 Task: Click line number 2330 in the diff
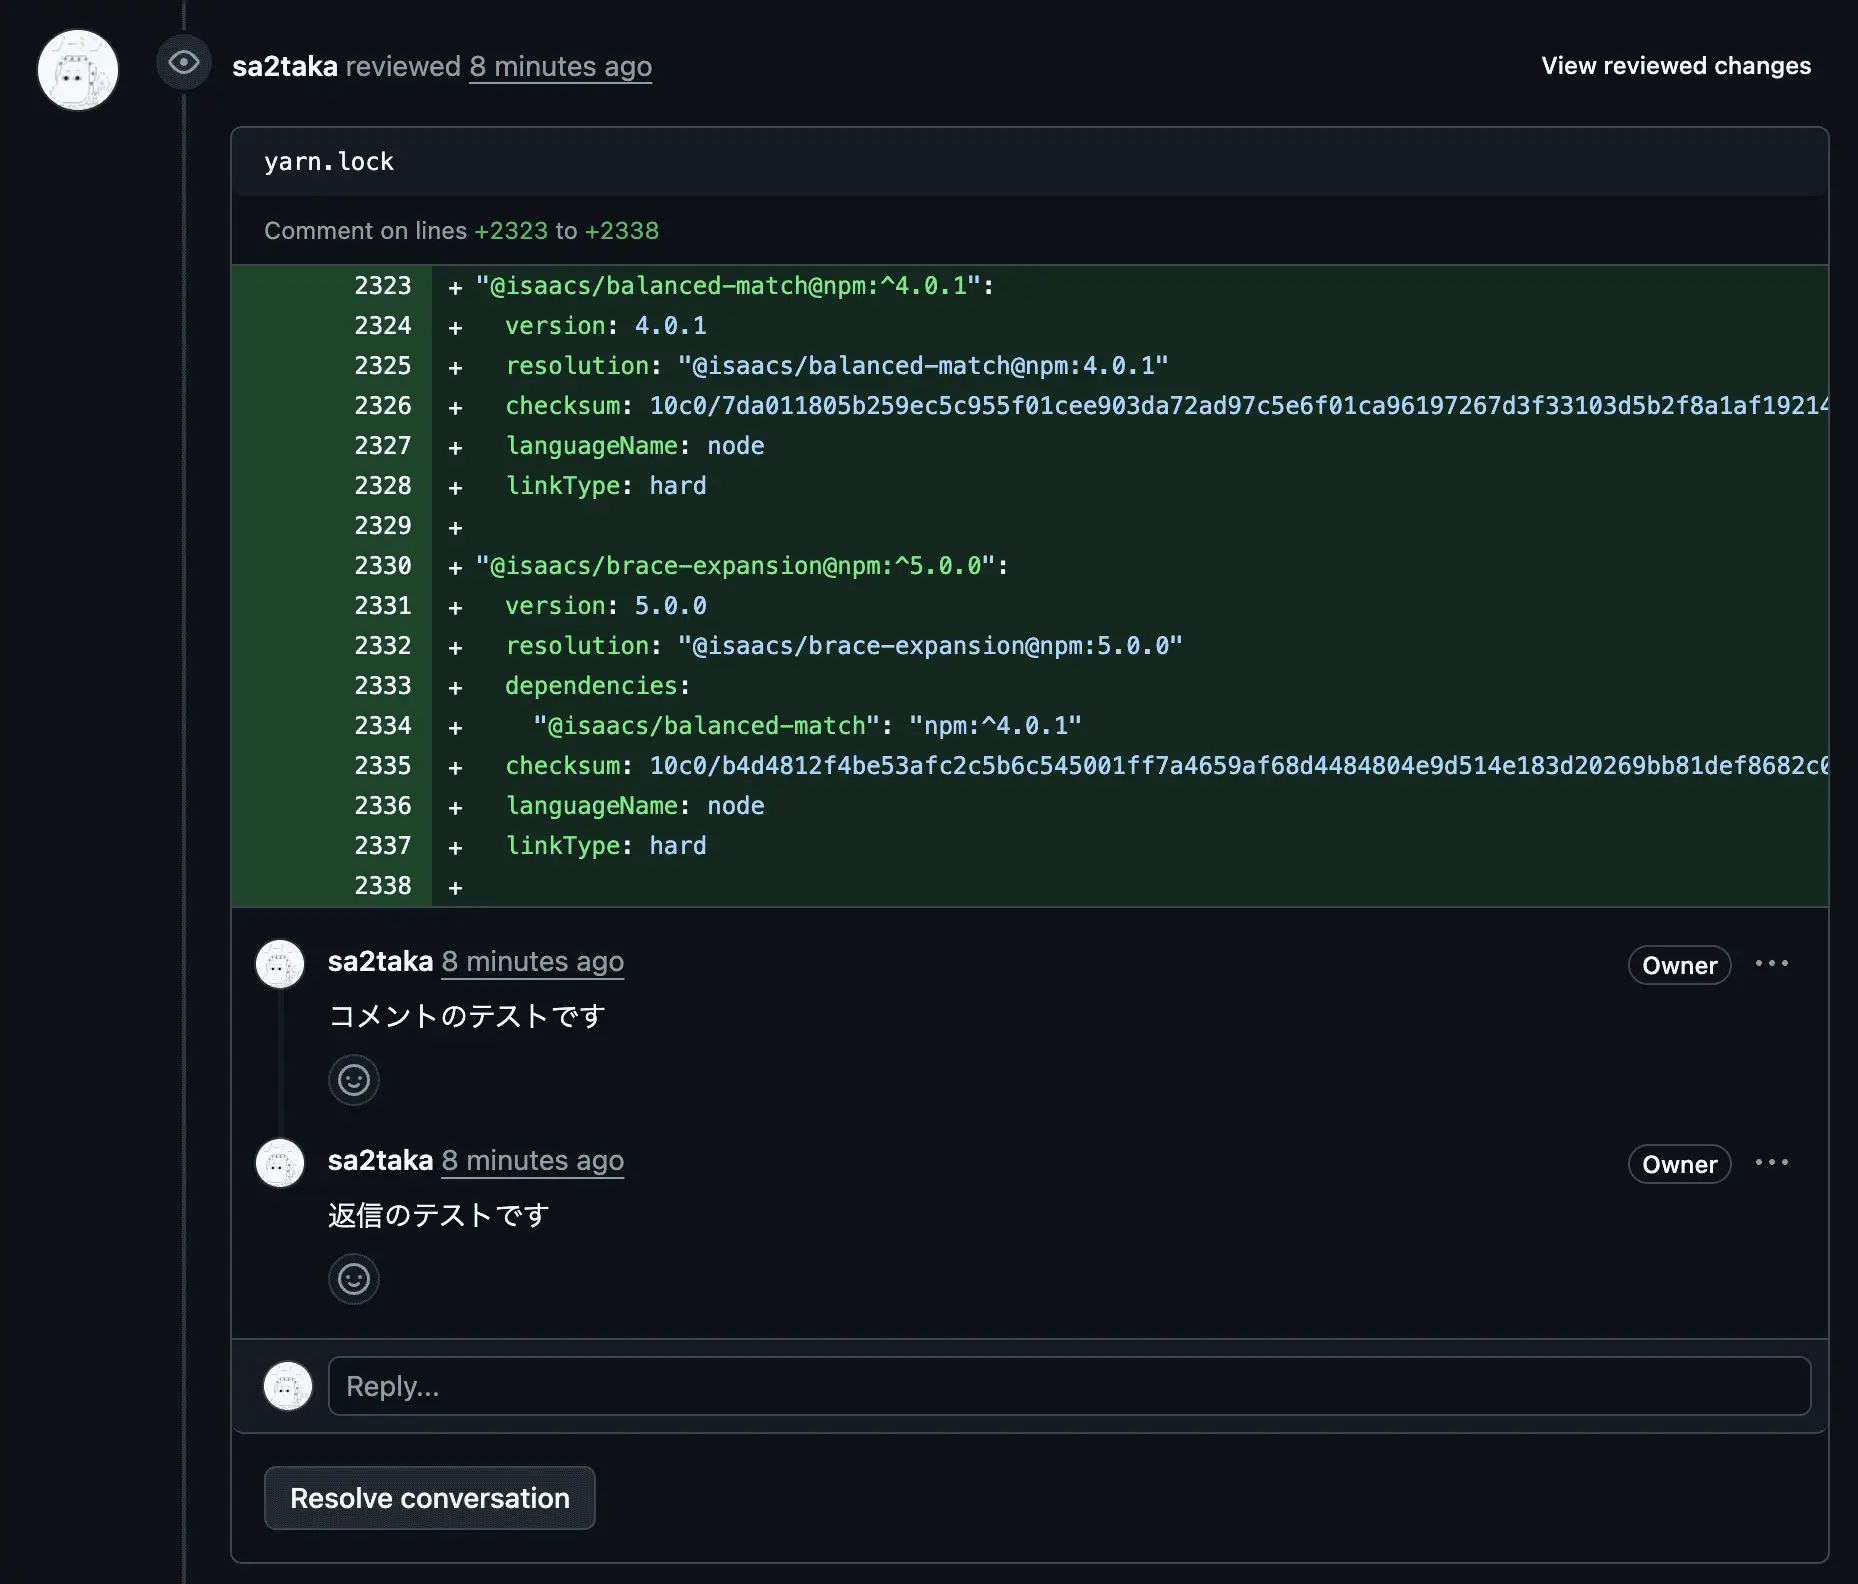coord(383,565)
